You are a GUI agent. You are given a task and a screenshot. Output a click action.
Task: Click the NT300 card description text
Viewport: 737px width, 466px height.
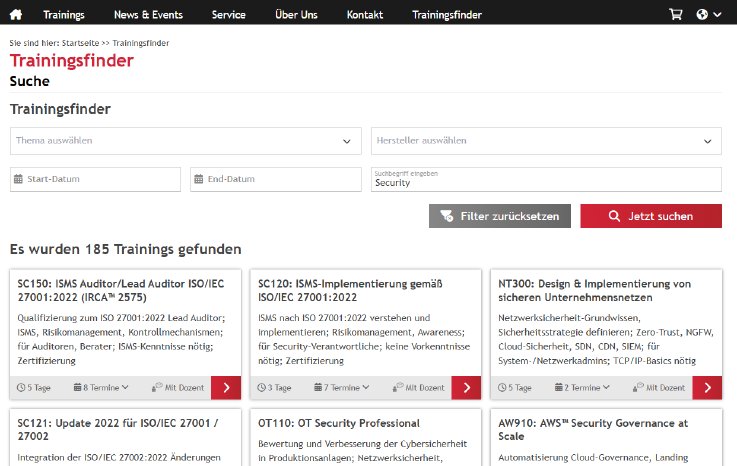(606, 339)
